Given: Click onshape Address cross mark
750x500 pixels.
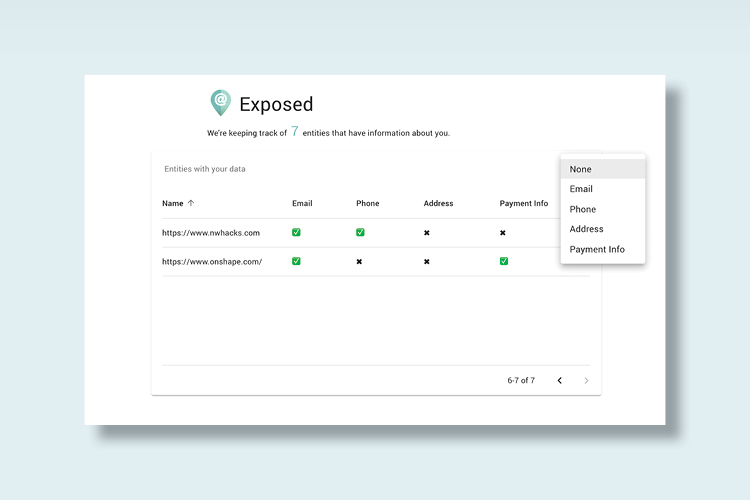Looking at the screenshot, I should pyautogui.click(x=427, y=262).
